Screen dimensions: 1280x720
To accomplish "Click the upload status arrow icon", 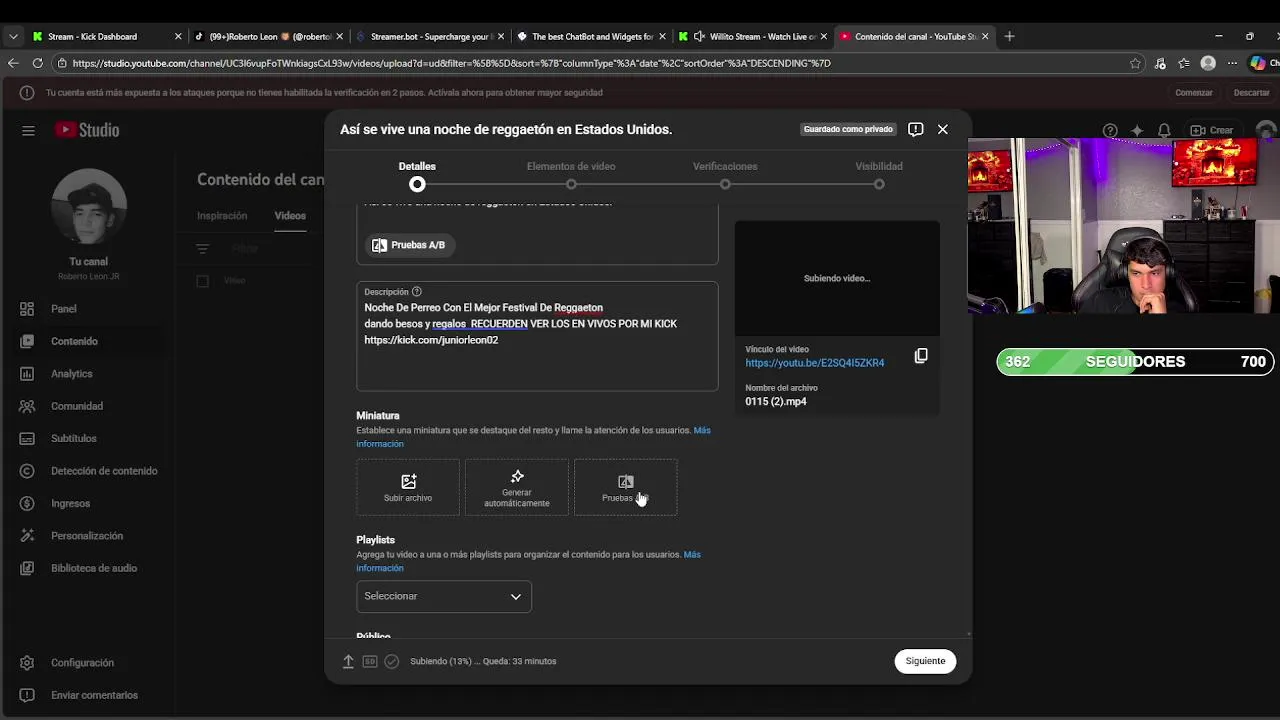I will click(348, 661).
